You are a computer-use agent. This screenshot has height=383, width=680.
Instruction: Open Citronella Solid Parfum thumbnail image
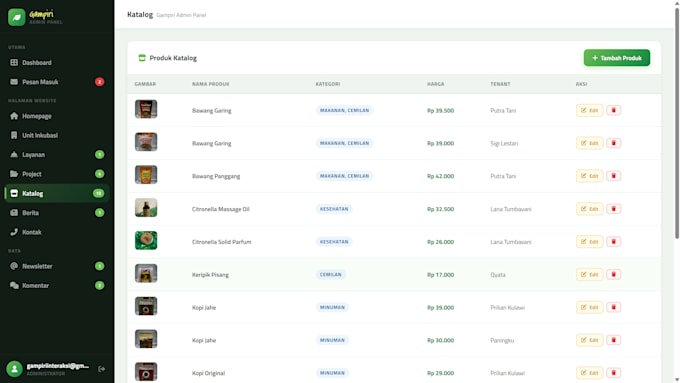pyautogui.click(x=146, y=241)
